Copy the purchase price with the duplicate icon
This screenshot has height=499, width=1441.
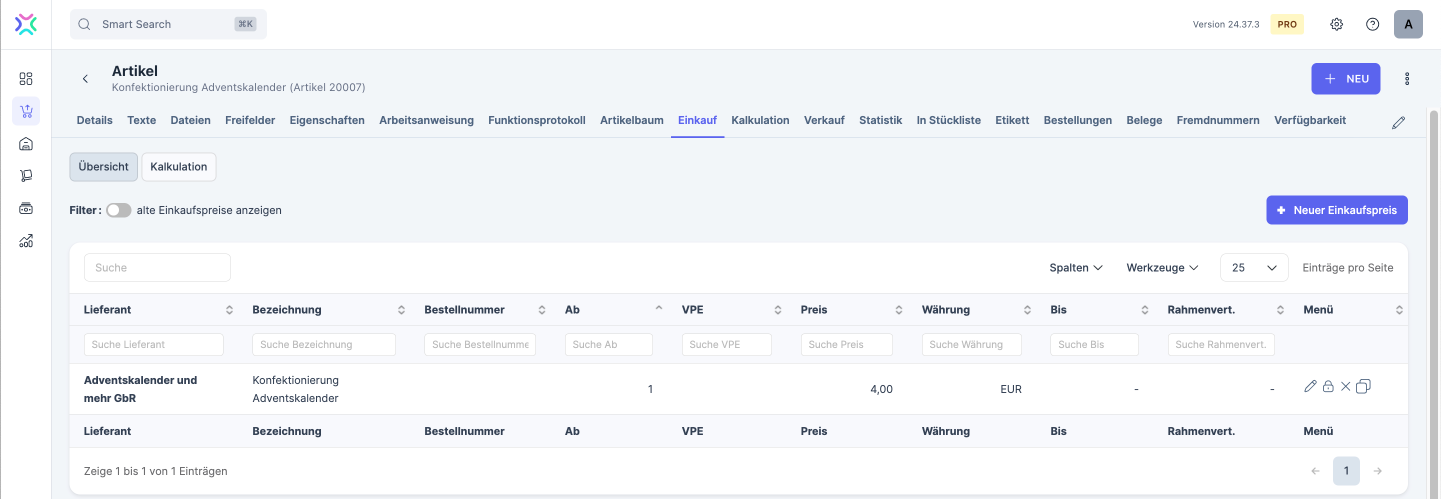pyautogui.click(x=1363, y=387)
